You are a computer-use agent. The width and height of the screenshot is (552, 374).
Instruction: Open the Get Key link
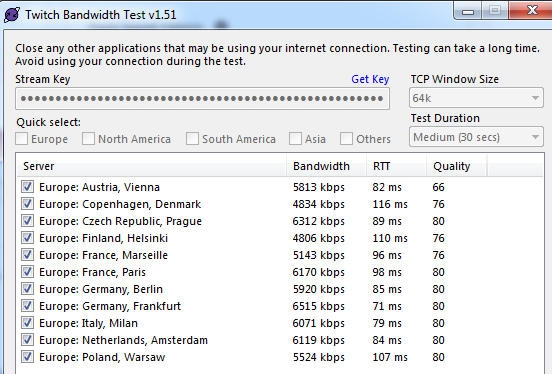click(x=370, y=79)
